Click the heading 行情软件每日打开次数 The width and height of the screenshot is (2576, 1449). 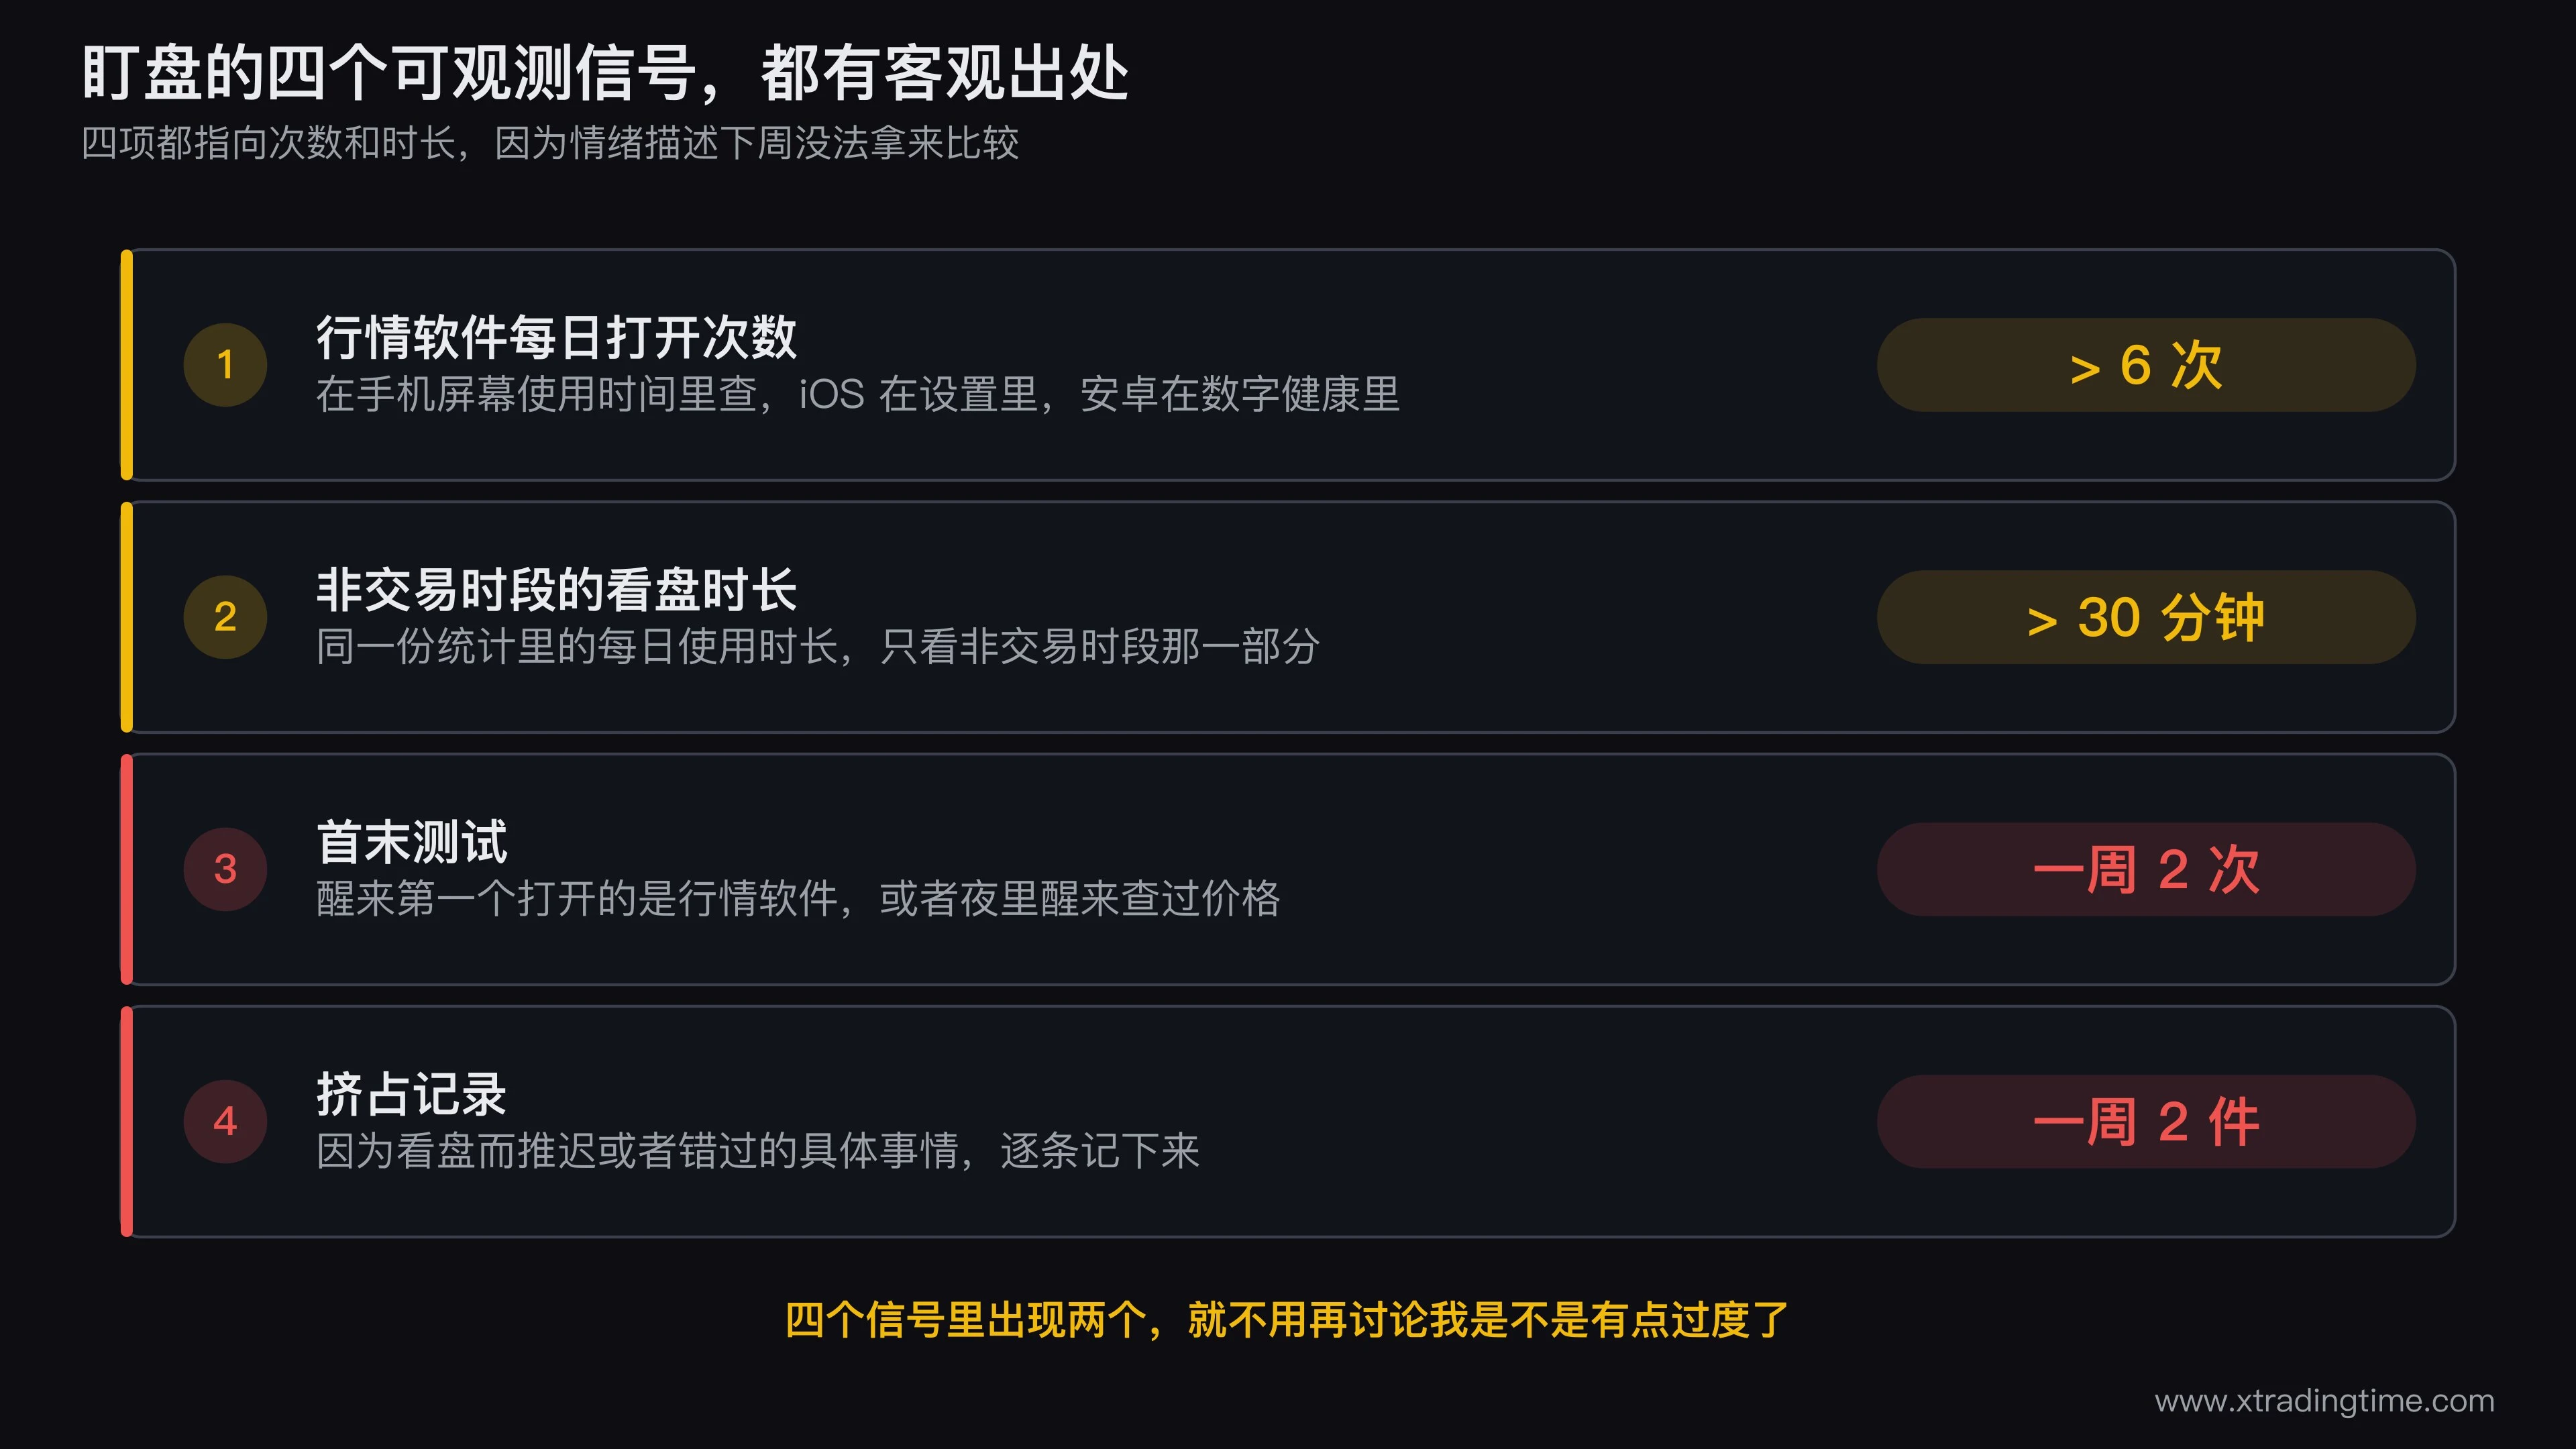point(556,337)
